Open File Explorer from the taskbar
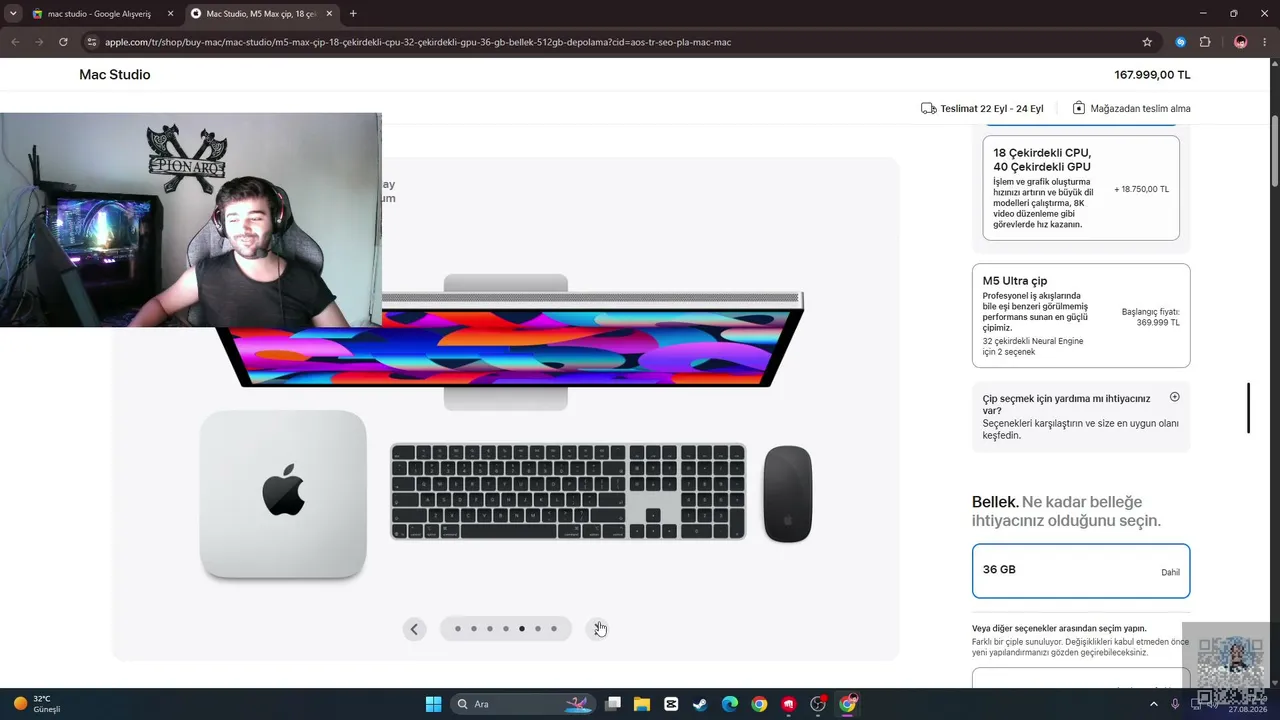Image resolution: width=1280 pixels, height=720 pixels. (x=642, y=704)
